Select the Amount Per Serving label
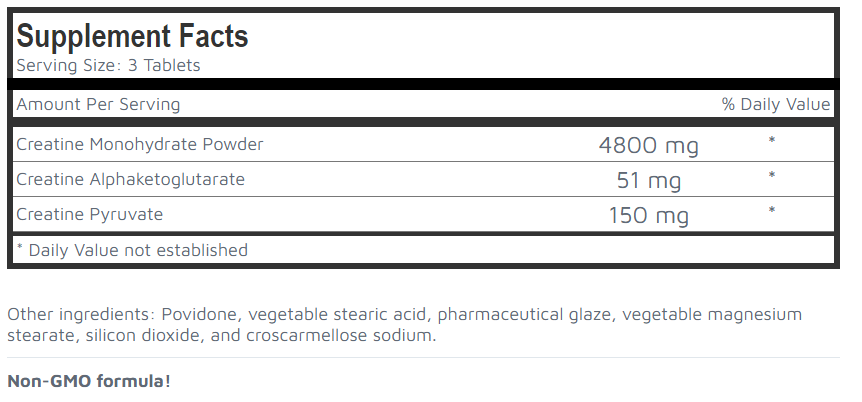Screen dimensions: 862x402 pyautogui.click(x=98, y=104)
